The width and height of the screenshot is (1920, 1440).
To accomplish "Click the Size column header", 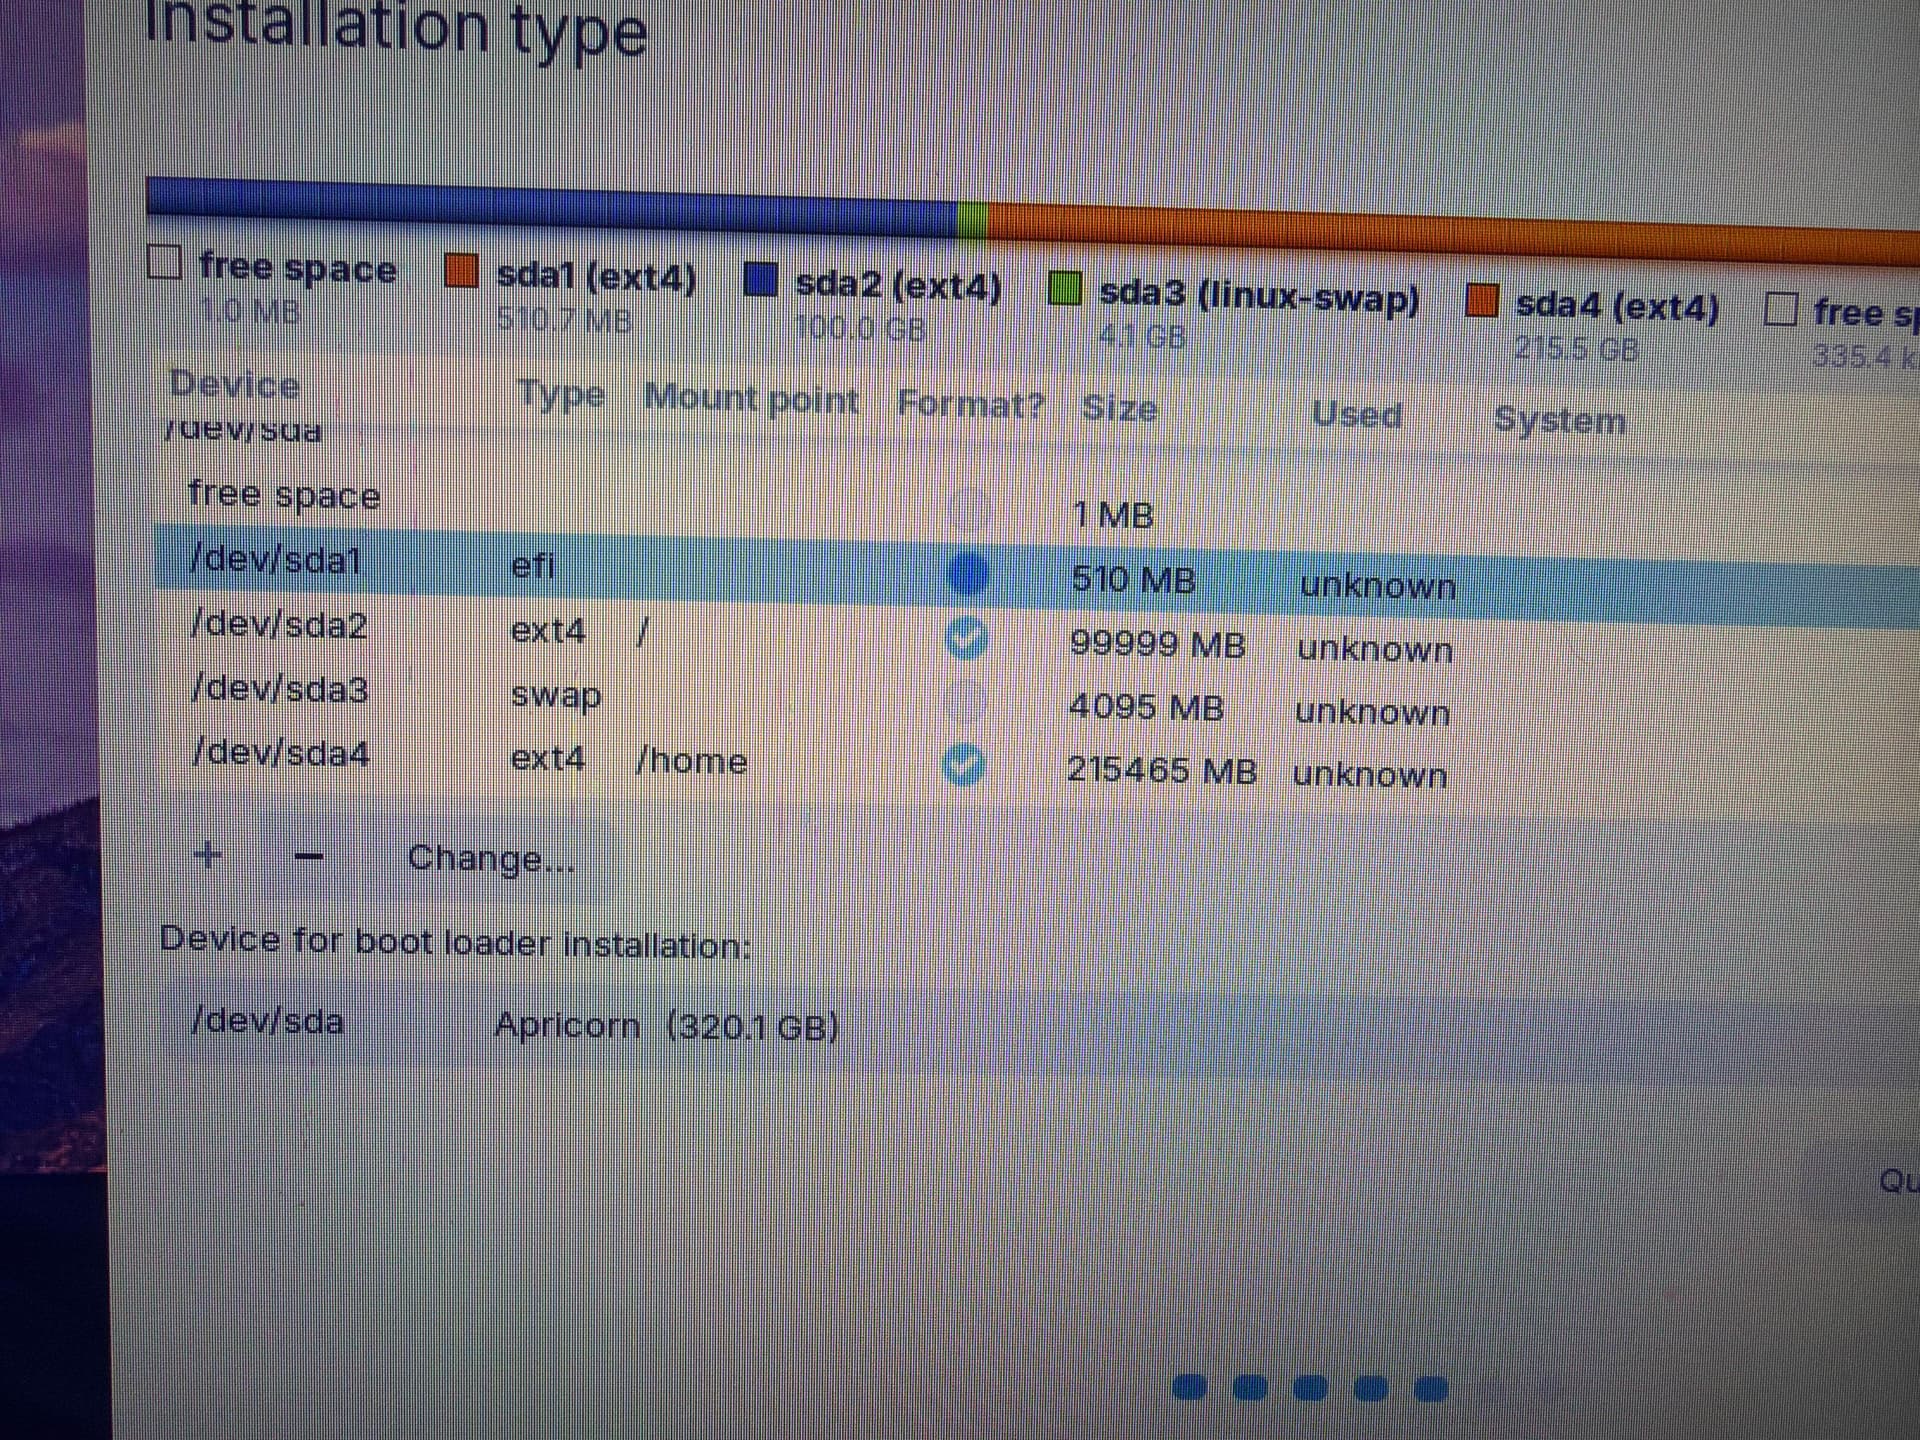I will tap(1119, 408).
